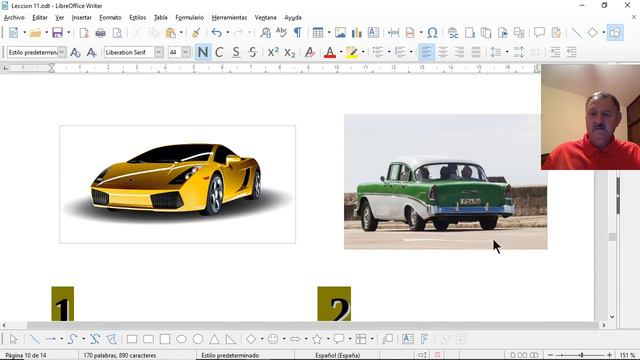Click the Open folder icon
Screen dimensions: 640x360
36,33
